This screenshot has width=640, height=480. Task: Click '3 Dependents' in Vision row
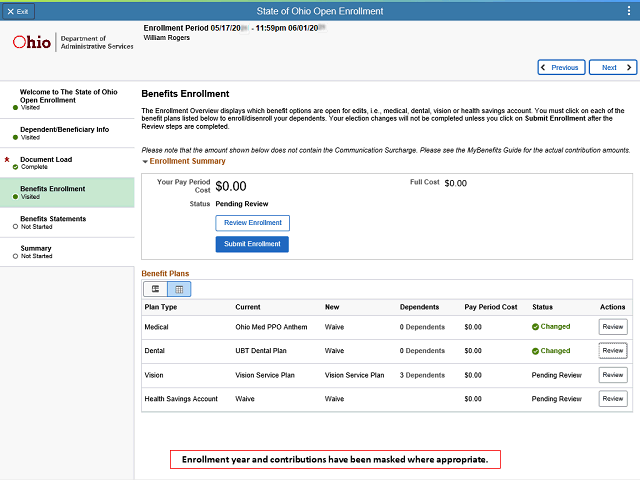[x=422, y=375]
